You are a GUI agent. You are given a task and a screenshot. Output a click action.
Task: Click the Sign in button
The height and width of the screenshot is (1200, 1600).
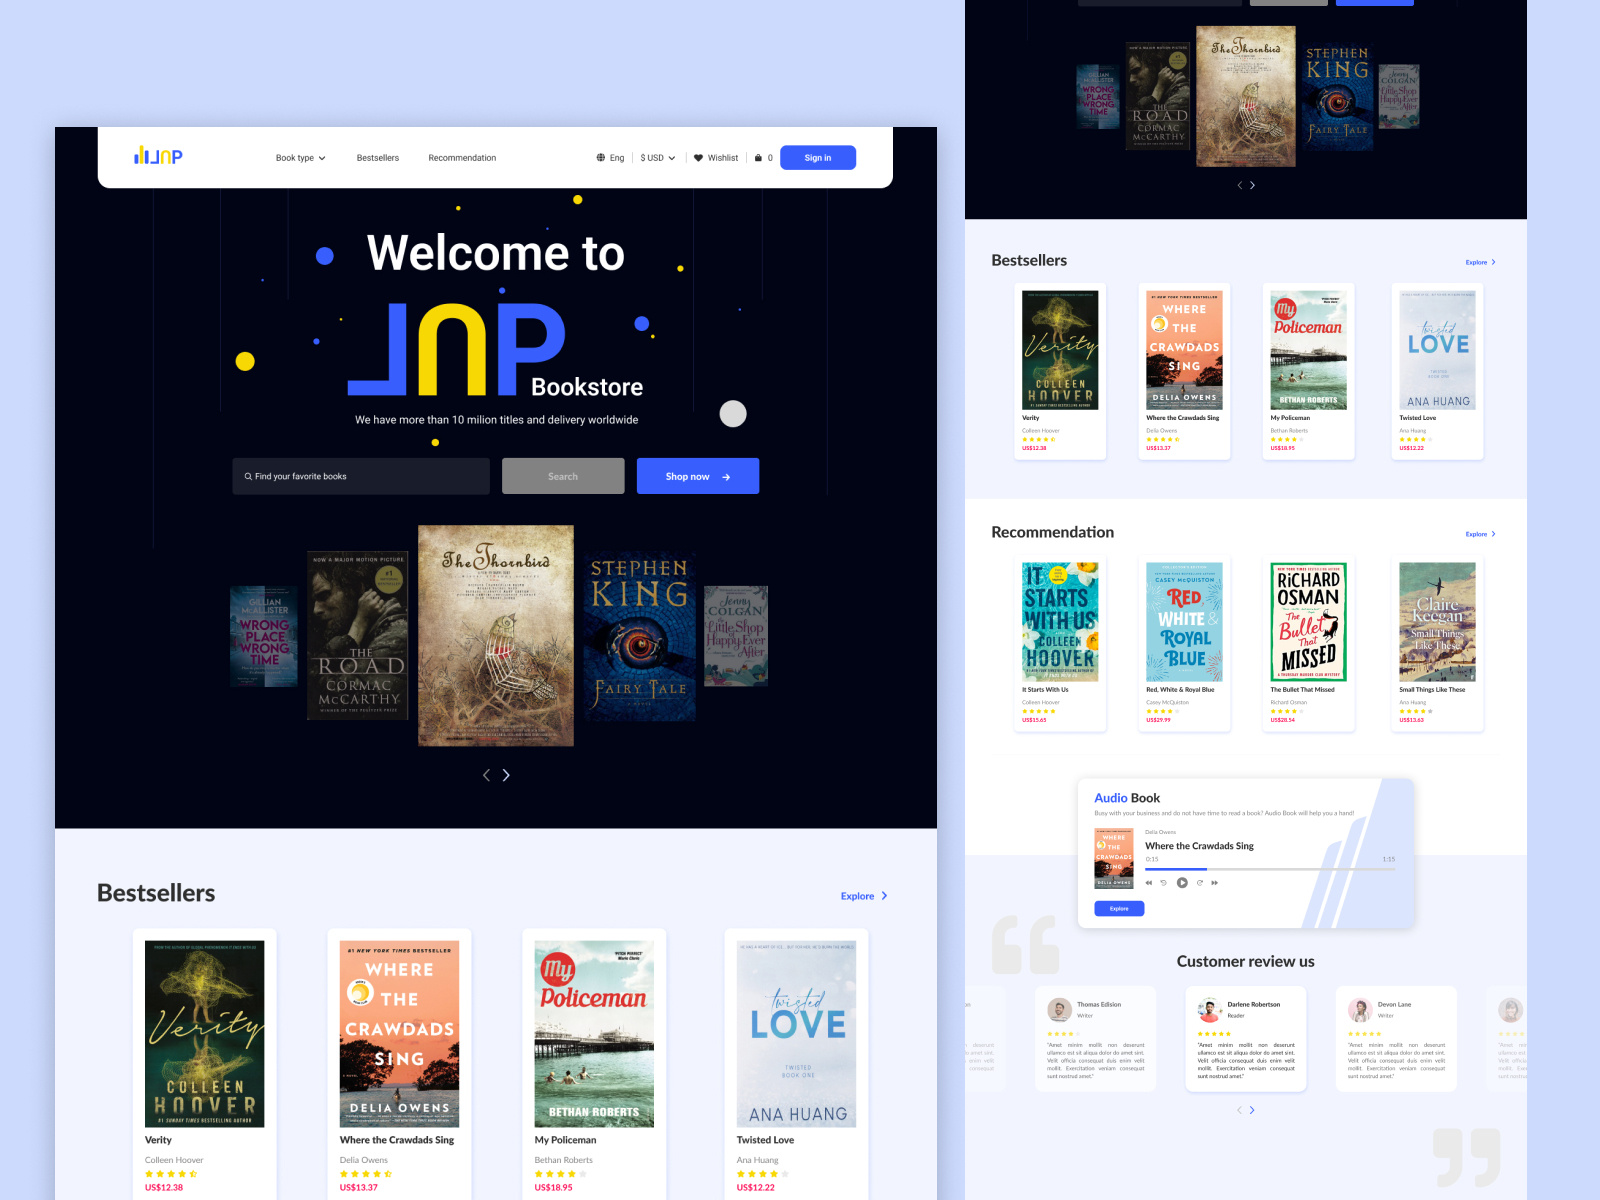pos(817,158)
